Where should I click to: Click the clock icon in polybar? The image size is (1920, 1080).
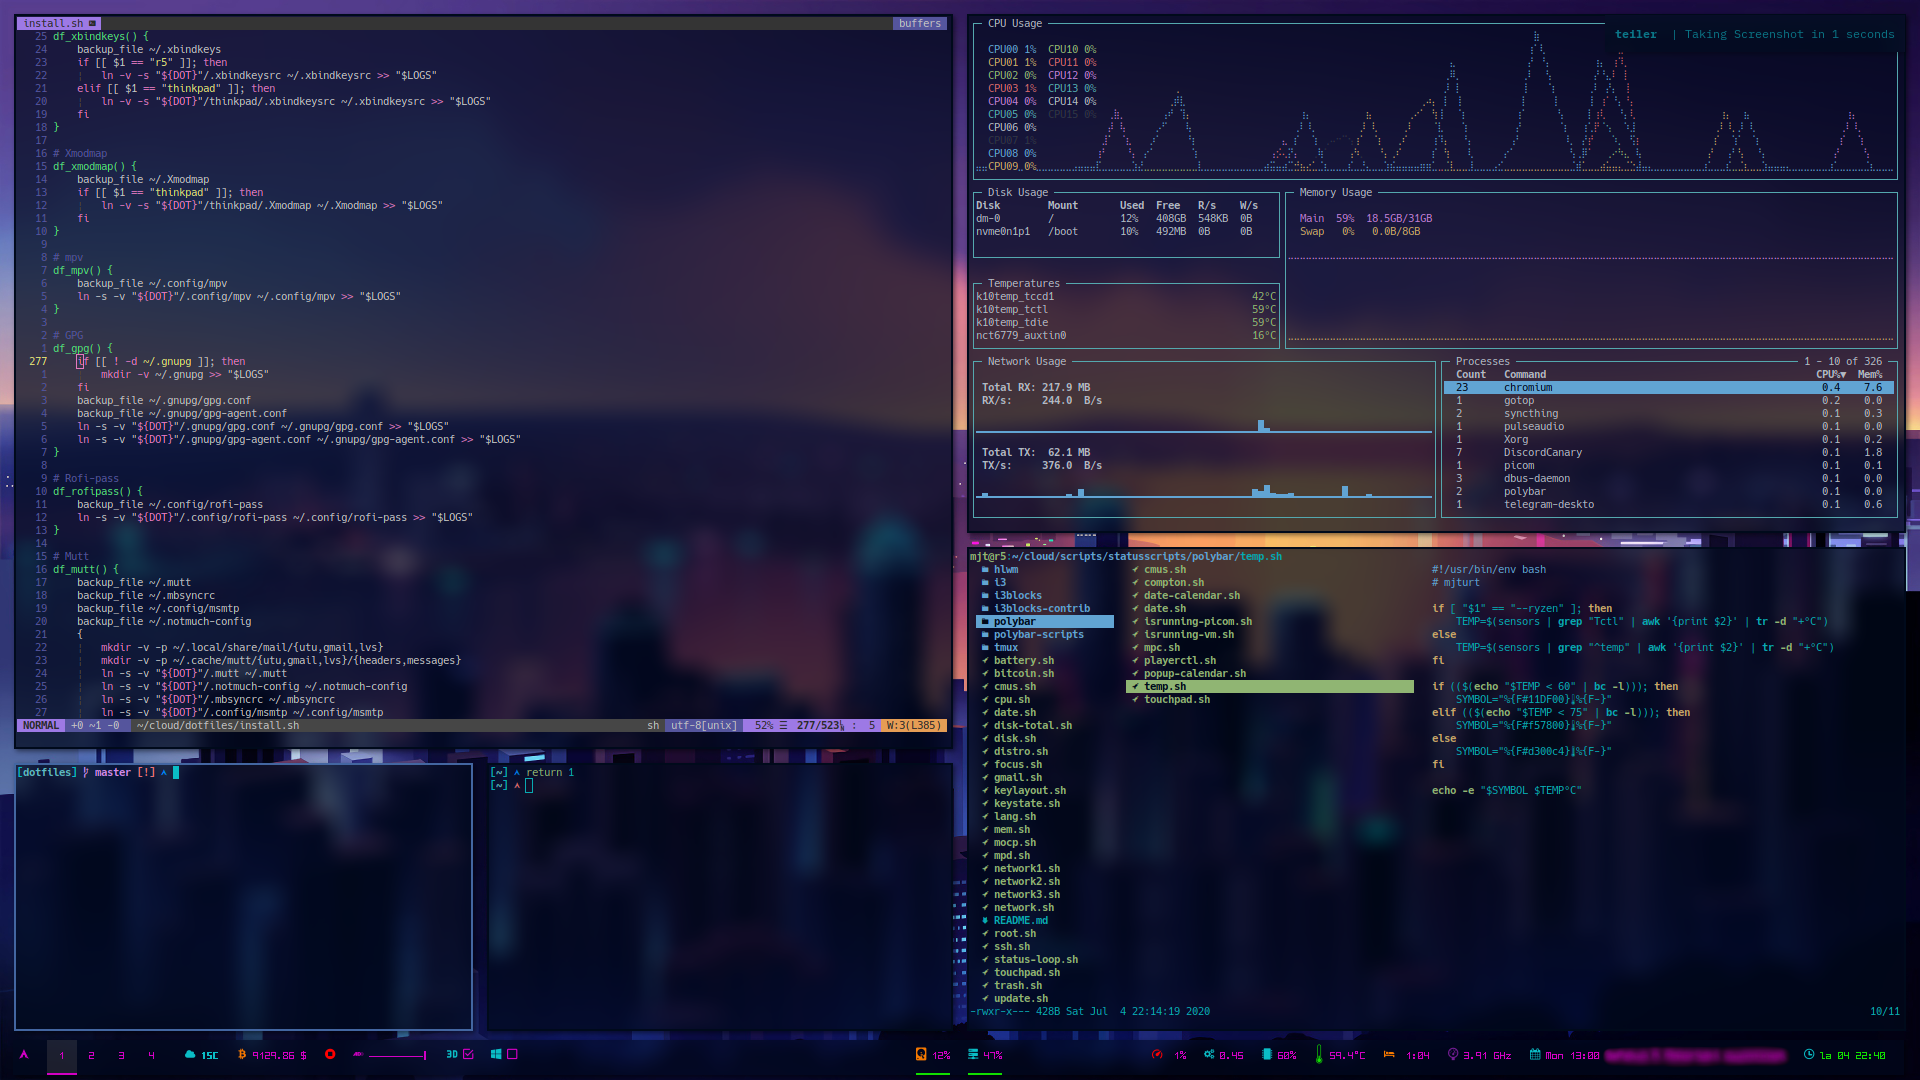coord(1809,1055)
